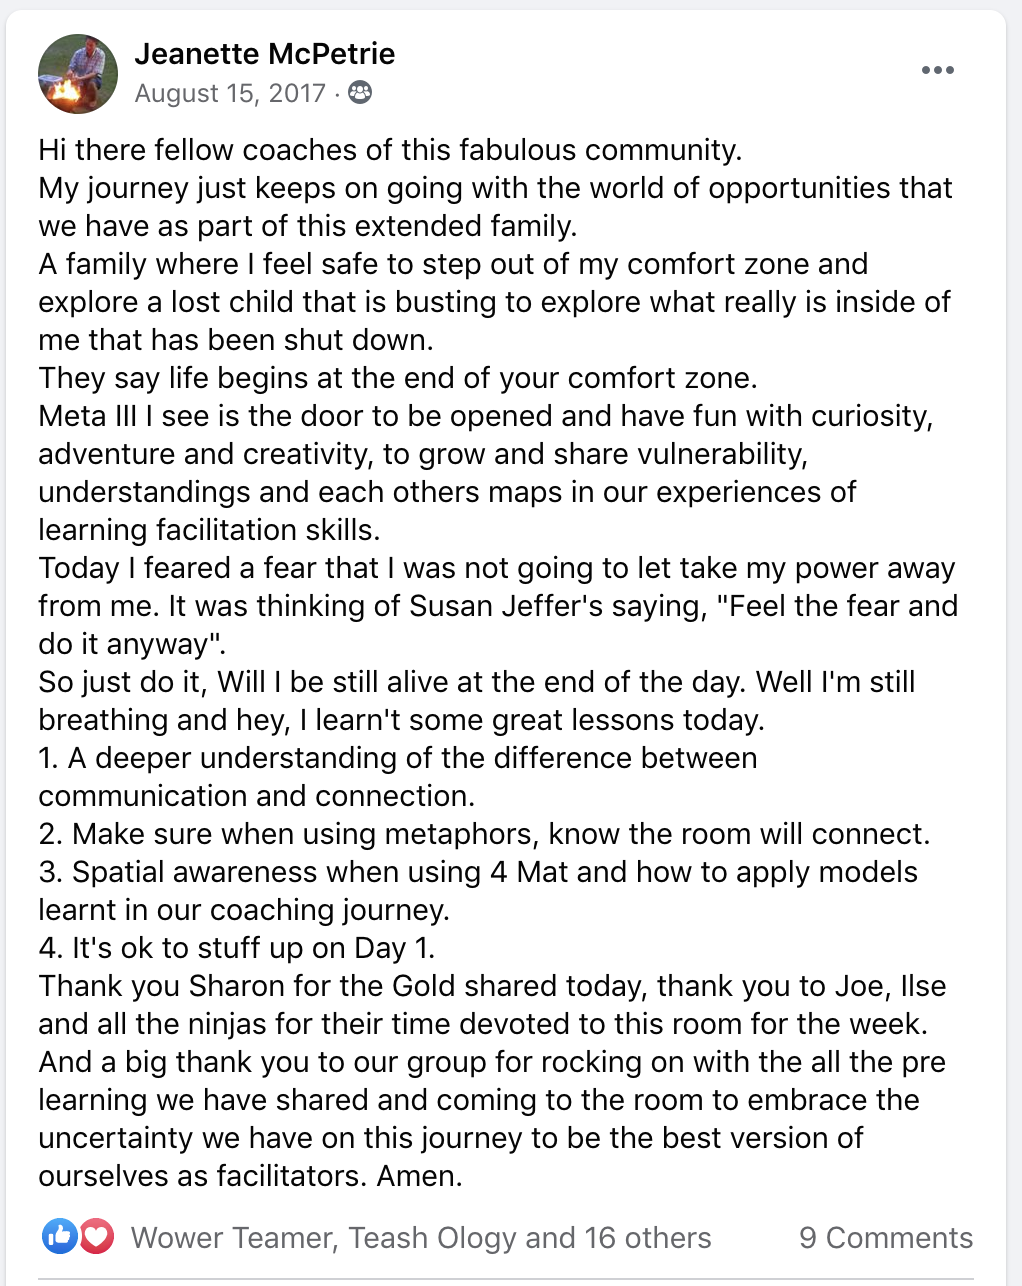Open the three-dot post options menu
Screen dimensions: 1022x1286
pos(937,70)
